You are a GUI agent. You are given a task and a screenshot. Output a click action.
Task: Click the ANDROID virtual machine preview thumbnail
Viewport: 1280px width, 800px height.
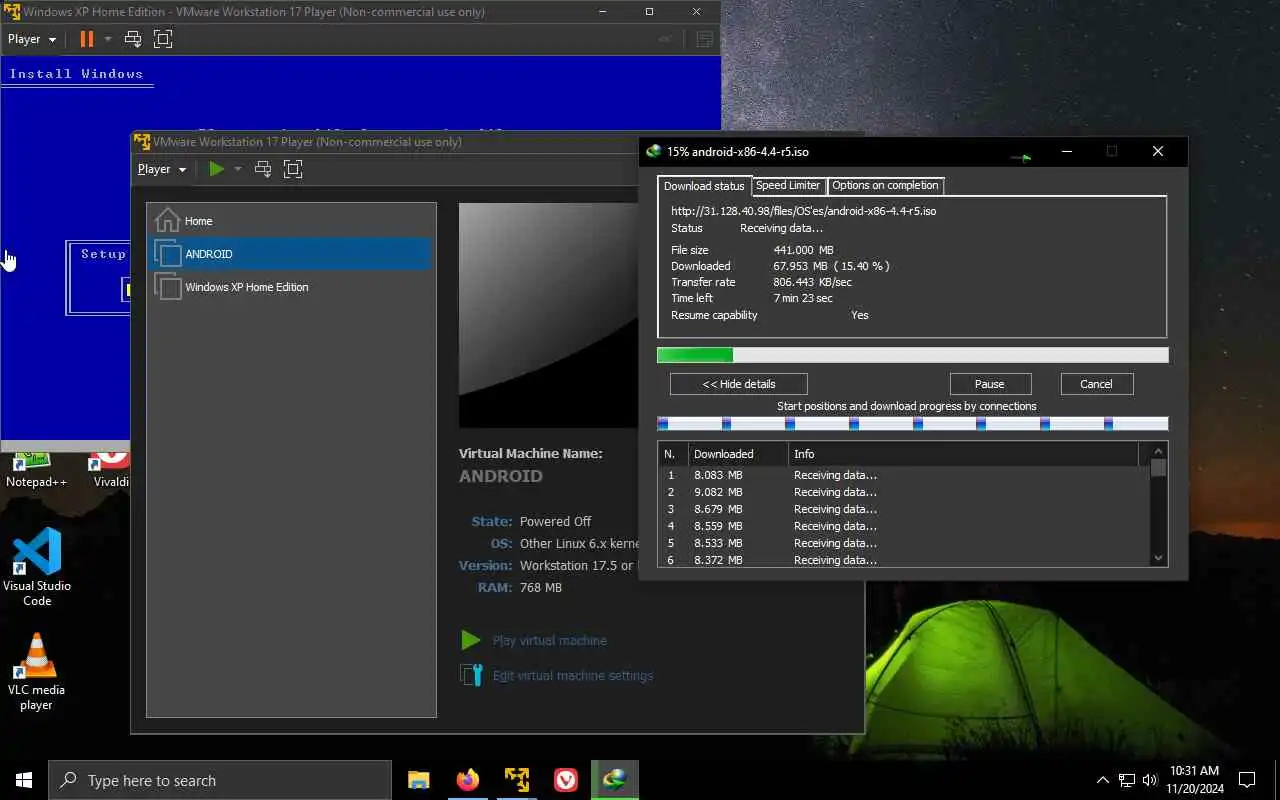tap(548, 315)
